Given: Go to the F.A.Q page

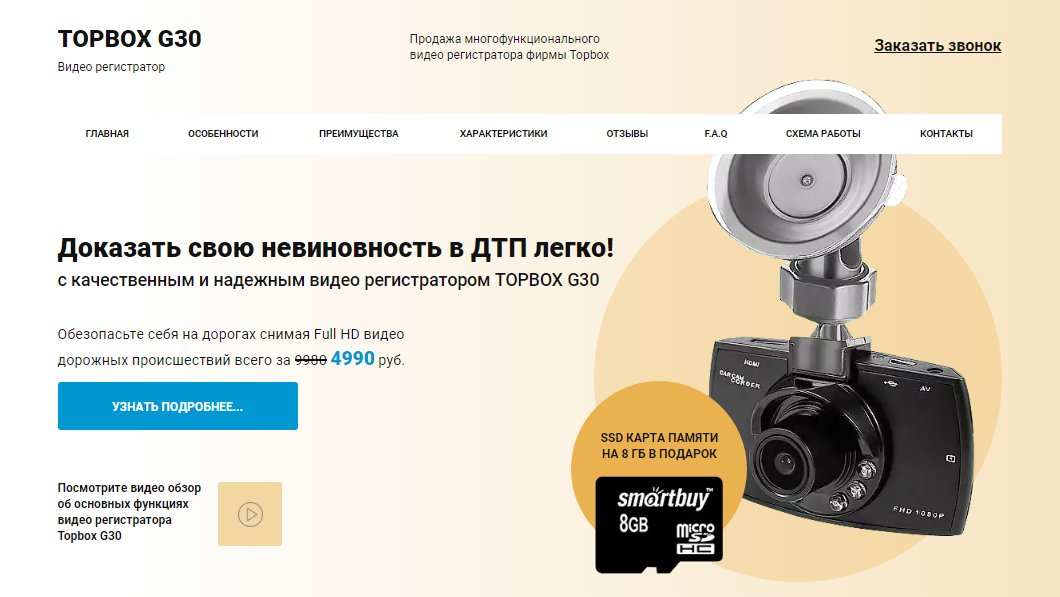Looking at the screenshot, I should [x=716, y=134].
